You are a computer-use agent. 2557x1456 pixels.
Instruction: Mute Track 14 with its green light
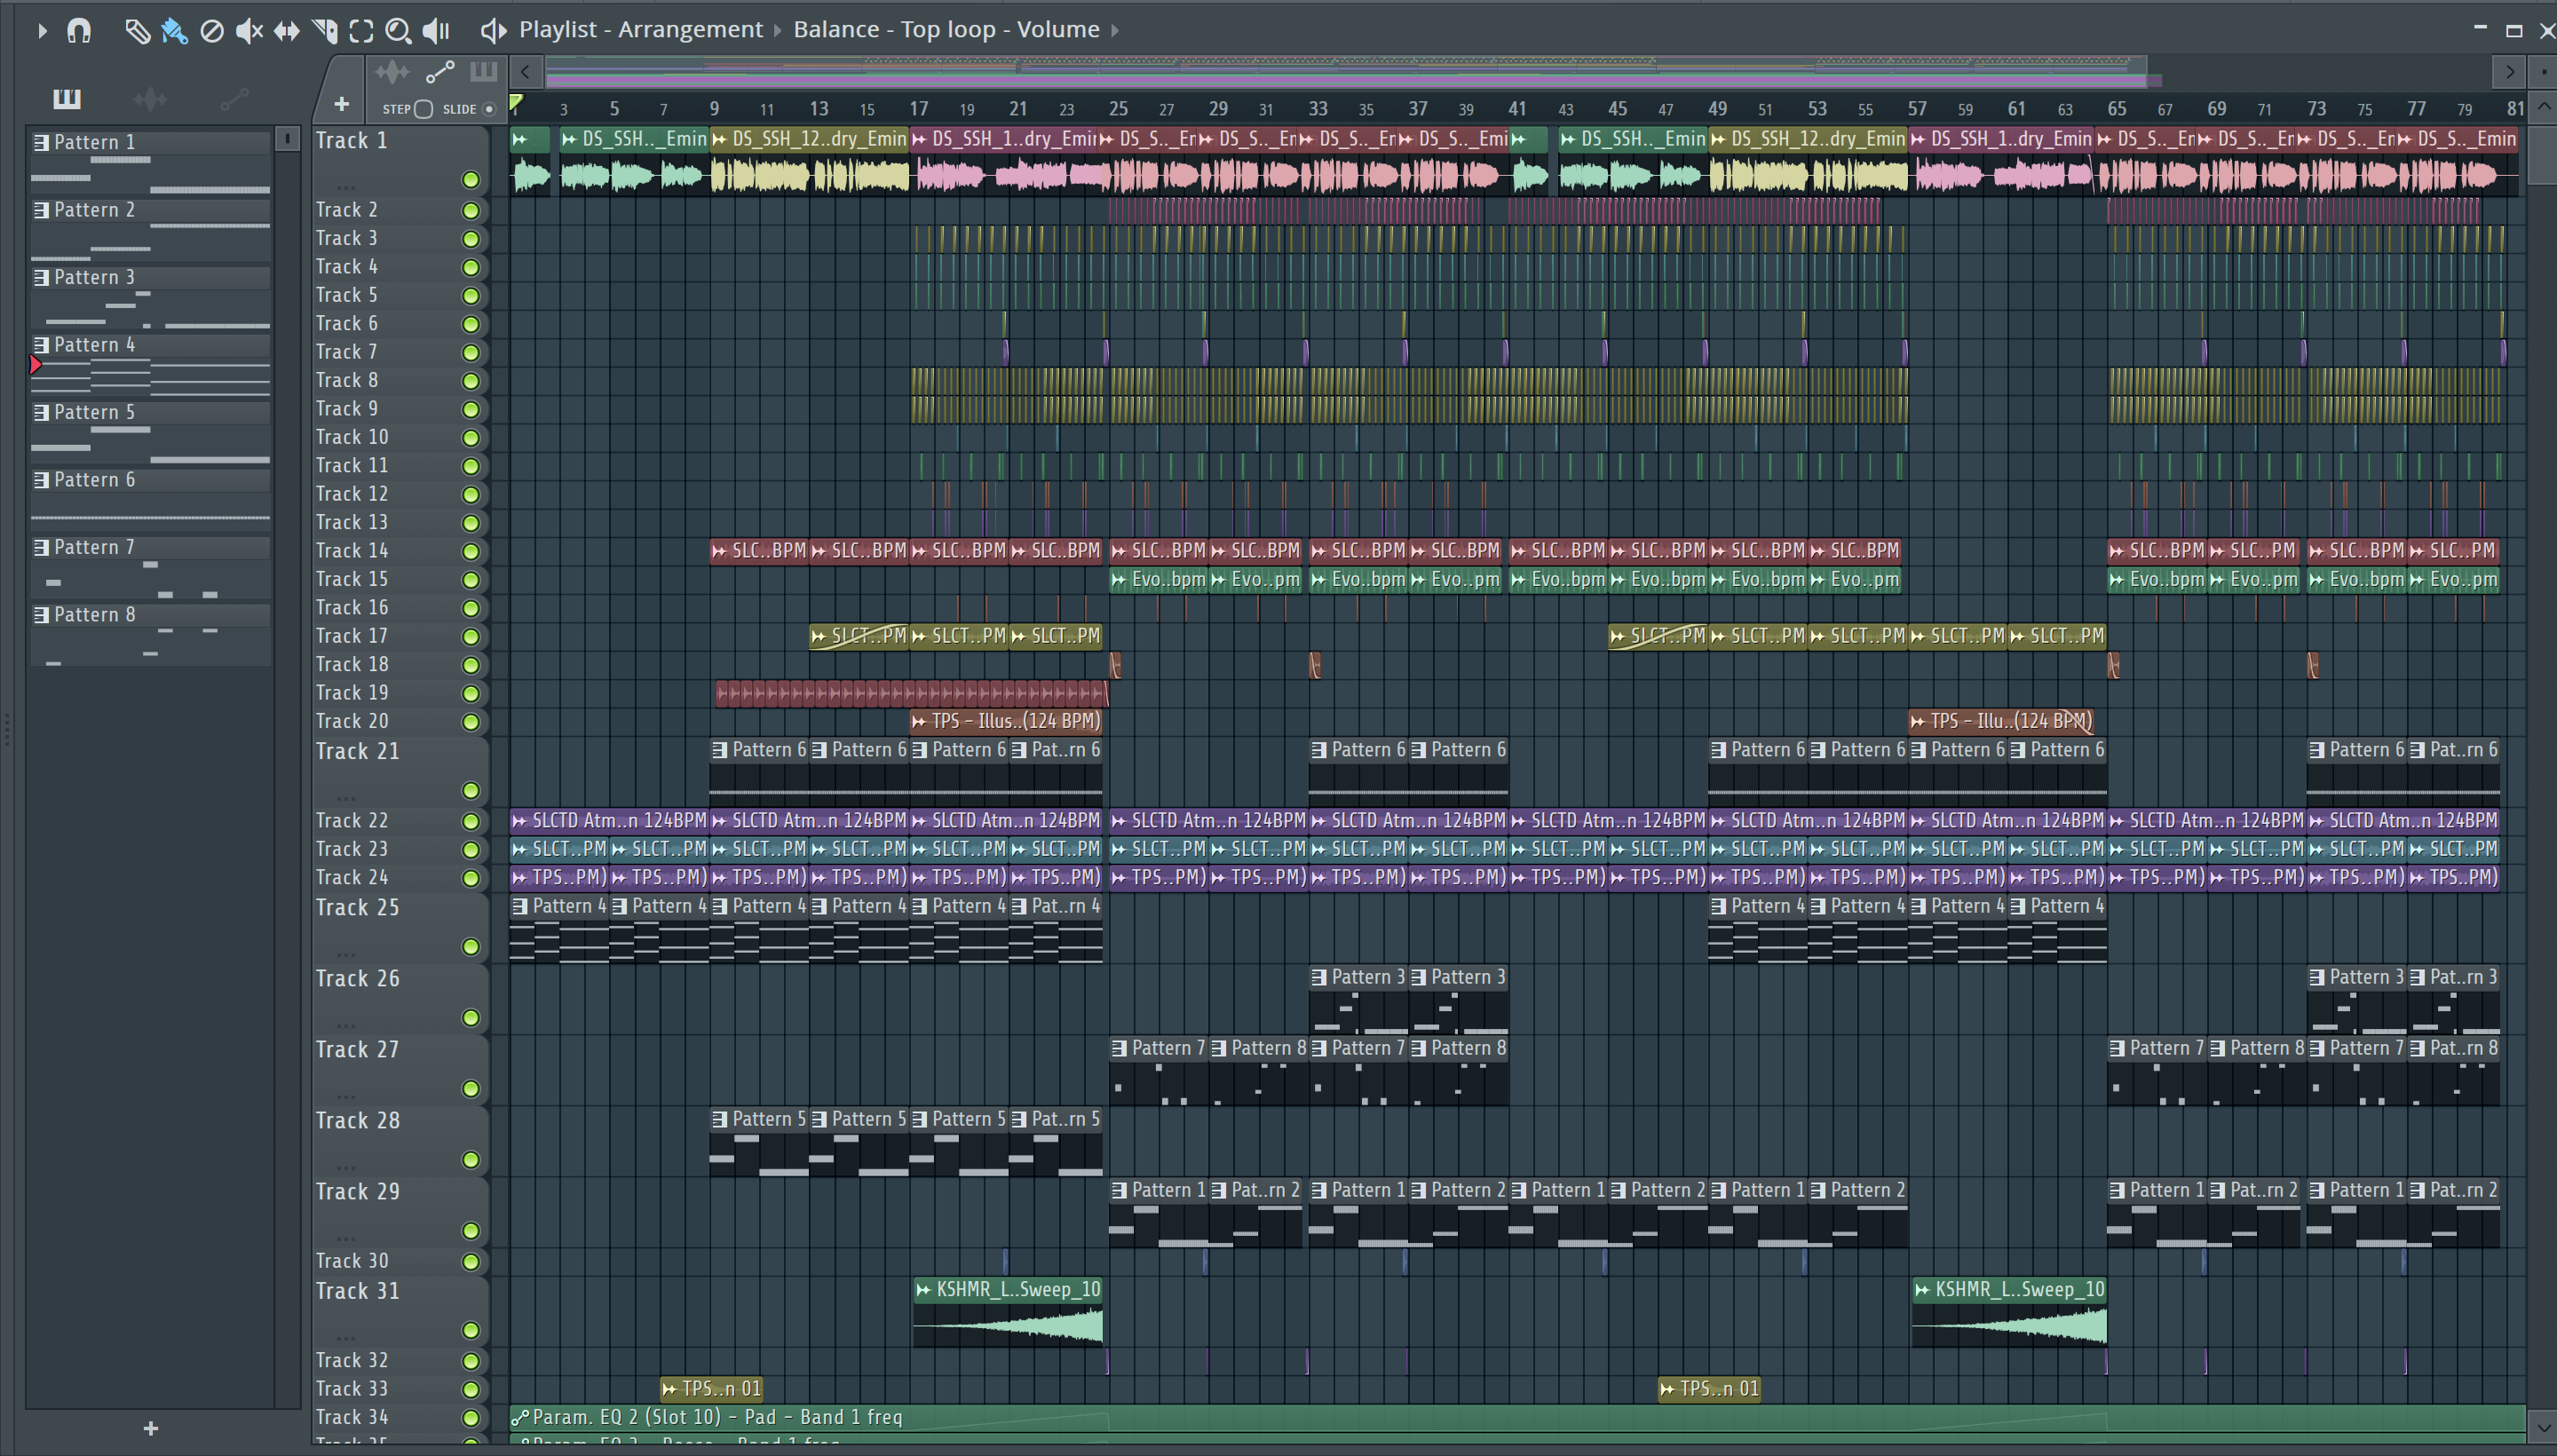tap(470, 551)
